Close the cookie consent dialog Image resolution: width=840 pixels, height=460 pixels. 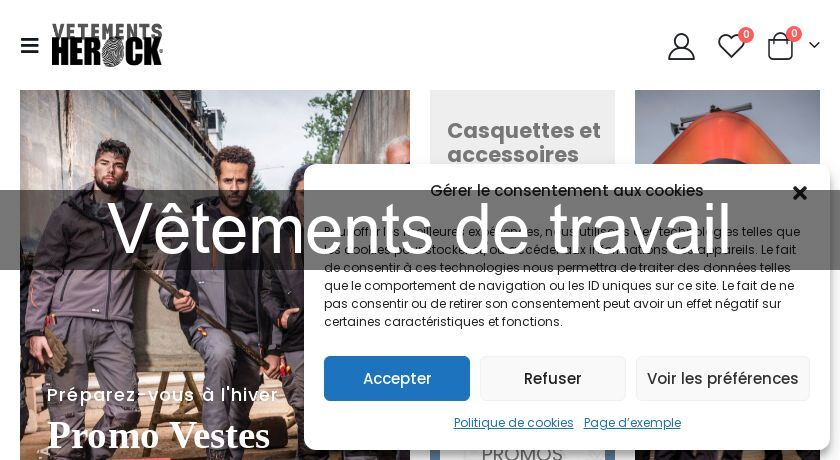(799, 193)
